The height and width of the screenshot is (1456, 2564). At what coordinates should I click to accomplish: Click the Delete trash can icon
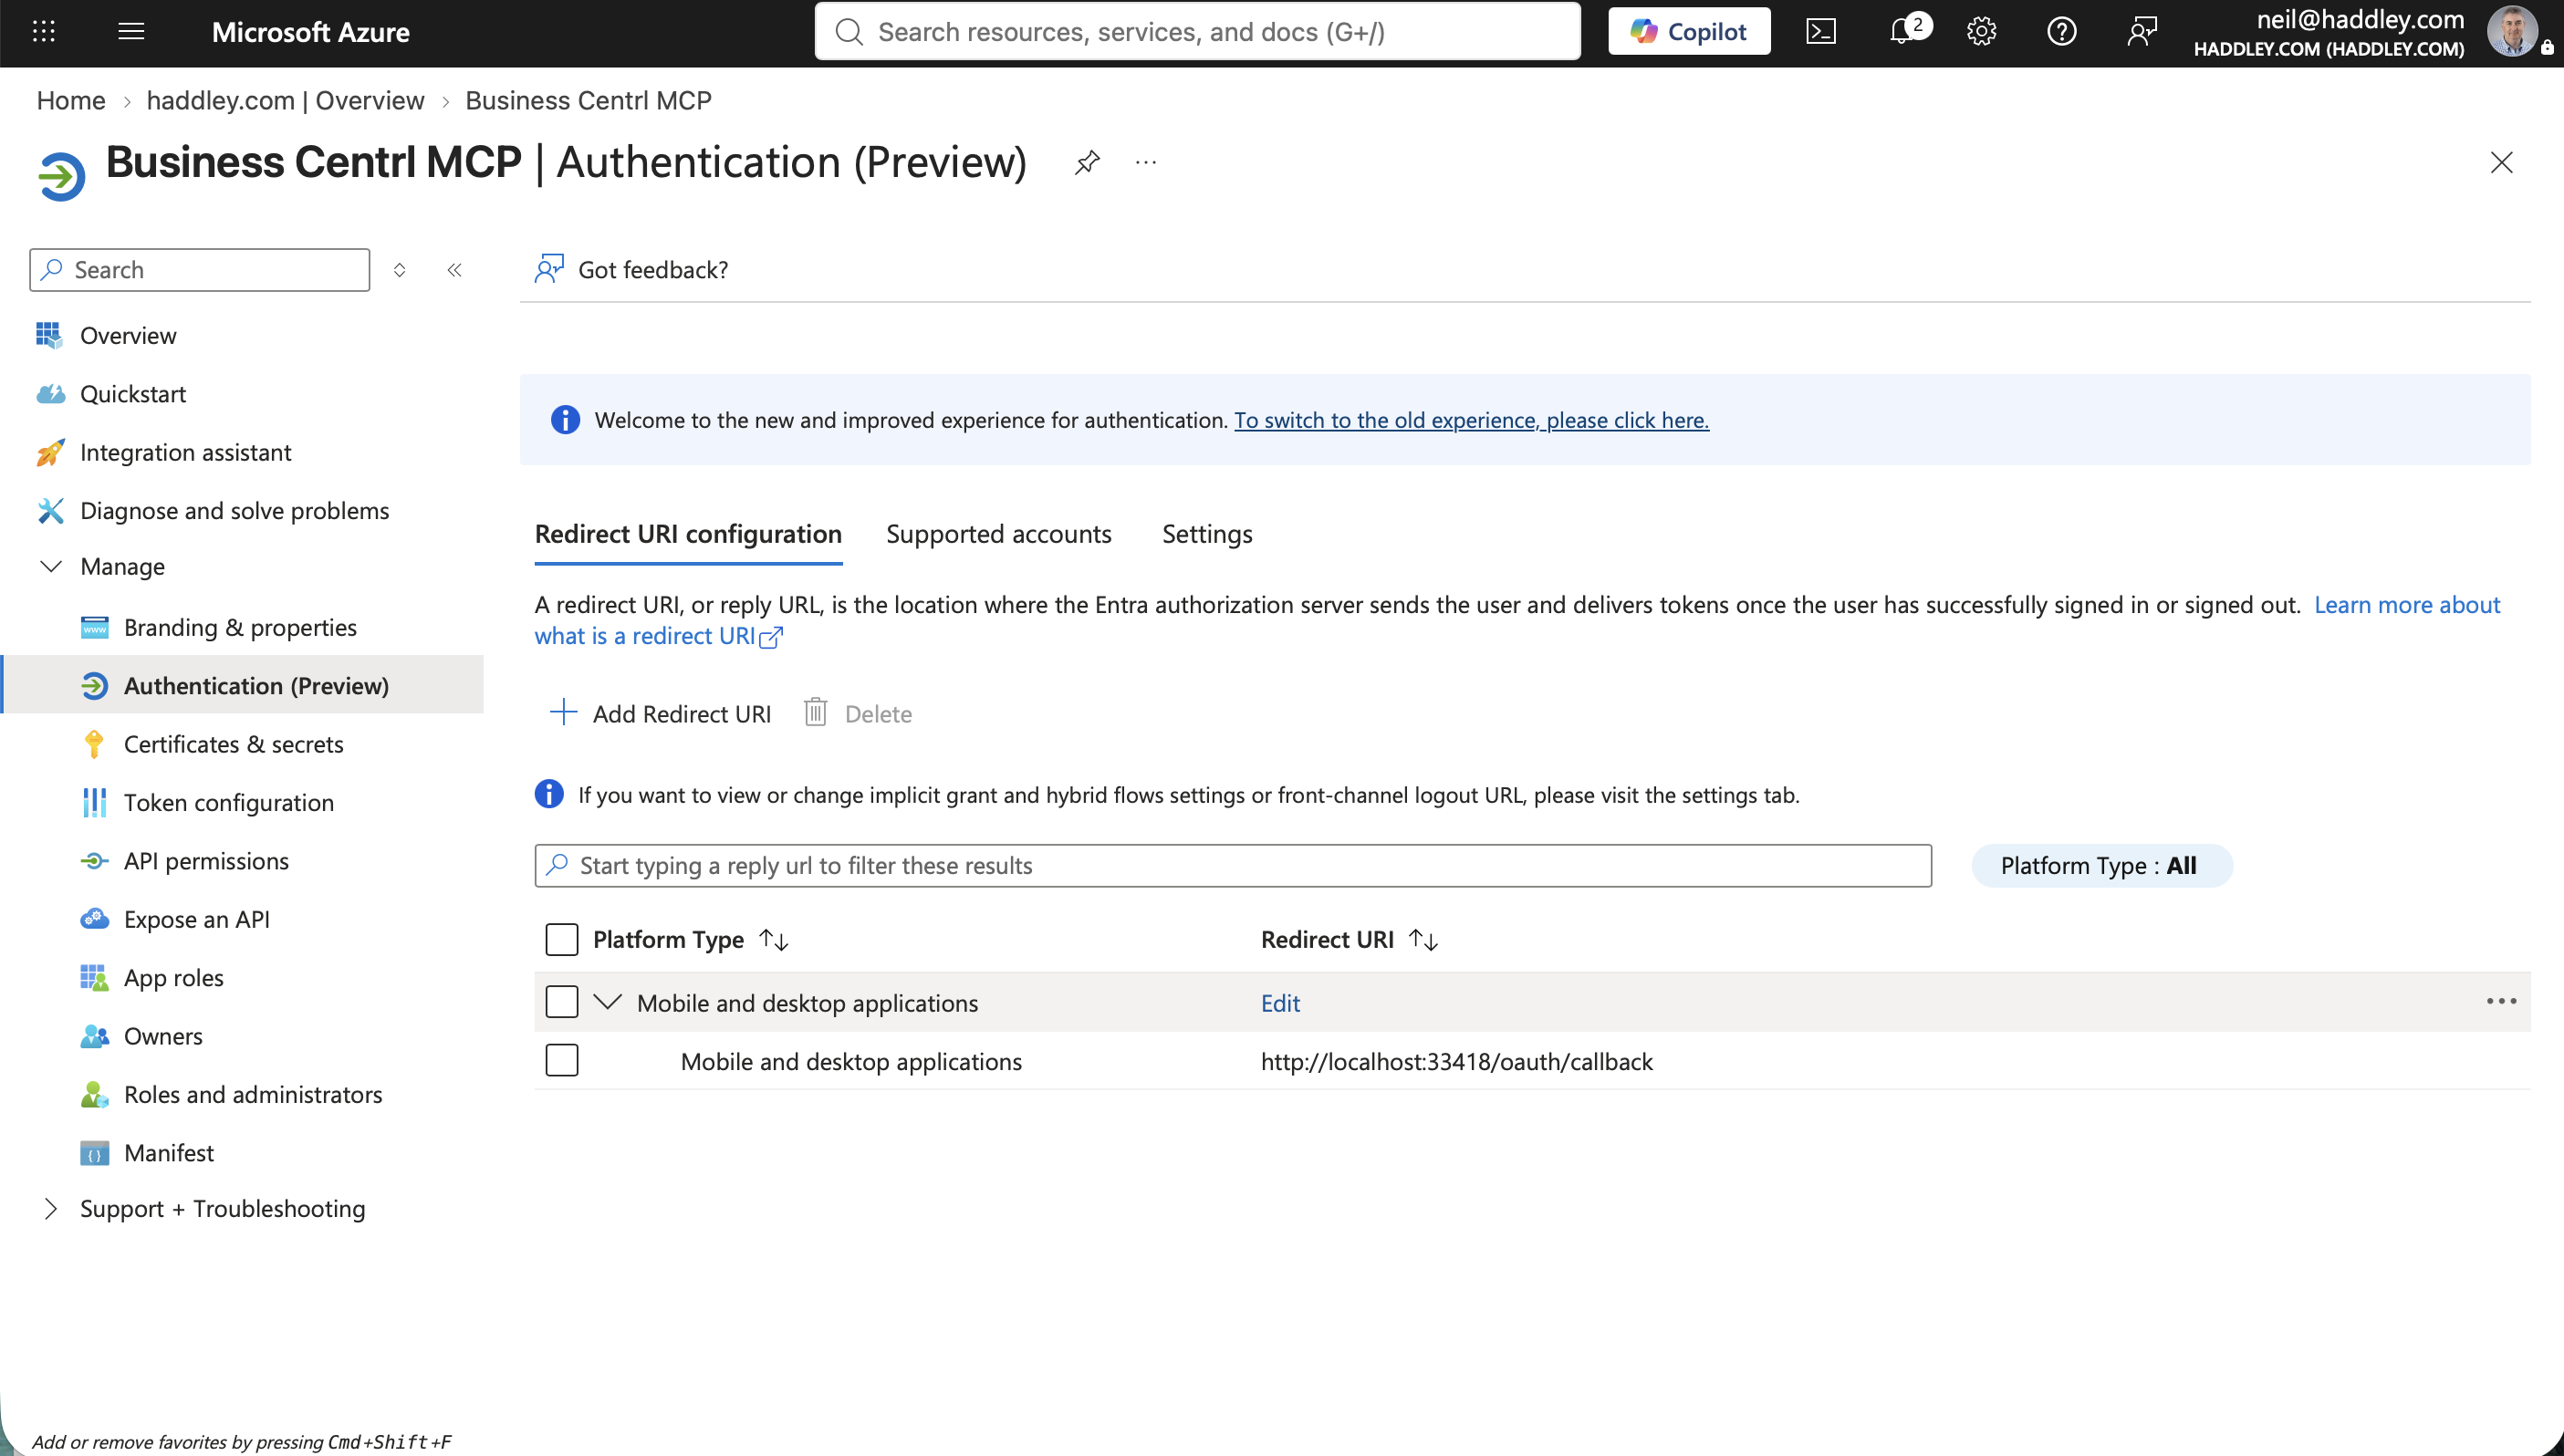[815, 713]
